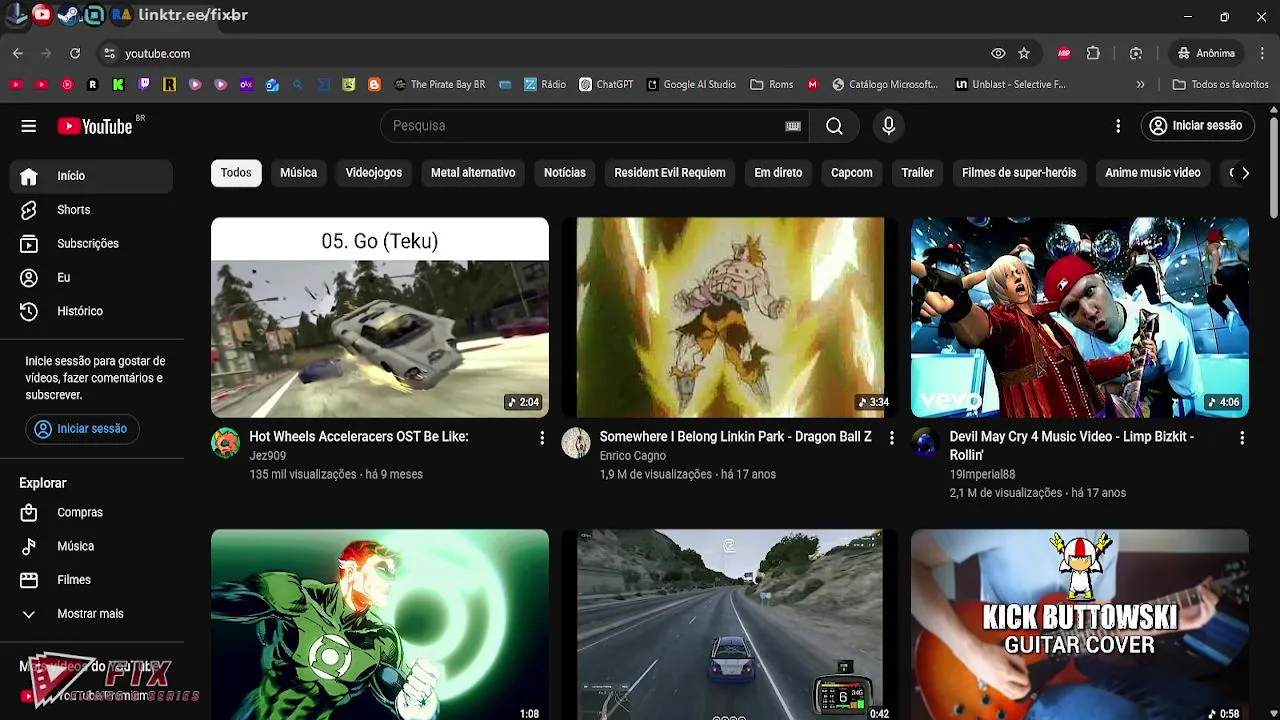Image resolution: width=1280 pixels, height=720 pixels.
Task: Select the Metal alternativo chip
Action: pyautogui.click(x=473, y=173)
